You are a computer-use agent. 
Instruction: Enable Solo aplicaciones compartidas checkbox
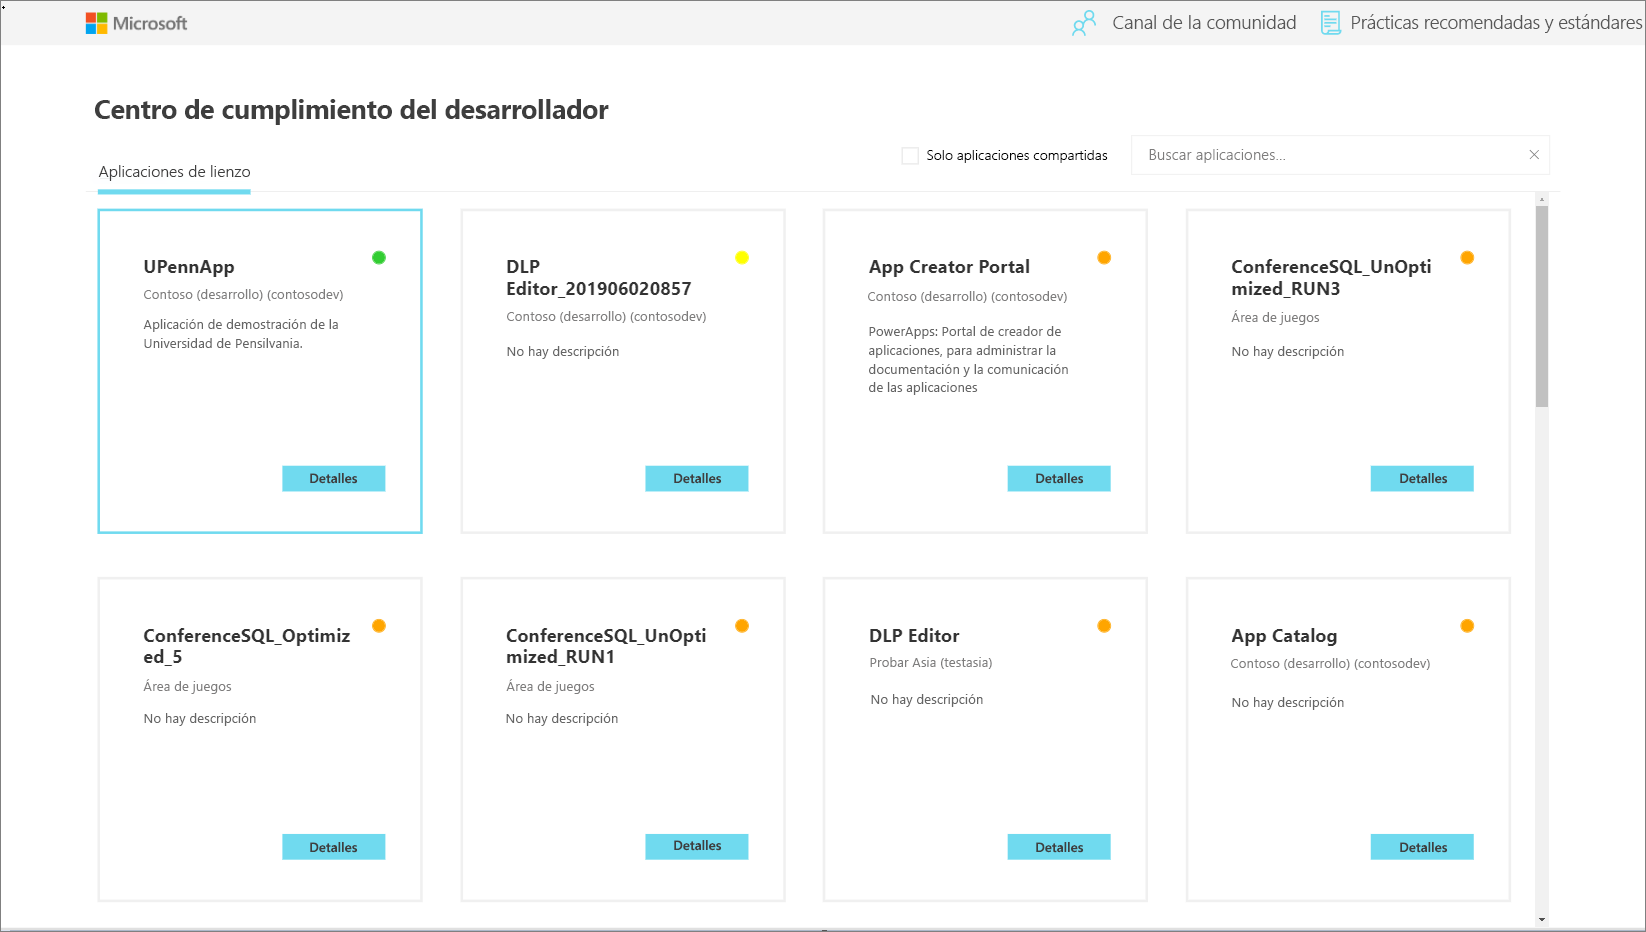click(910, 156)
